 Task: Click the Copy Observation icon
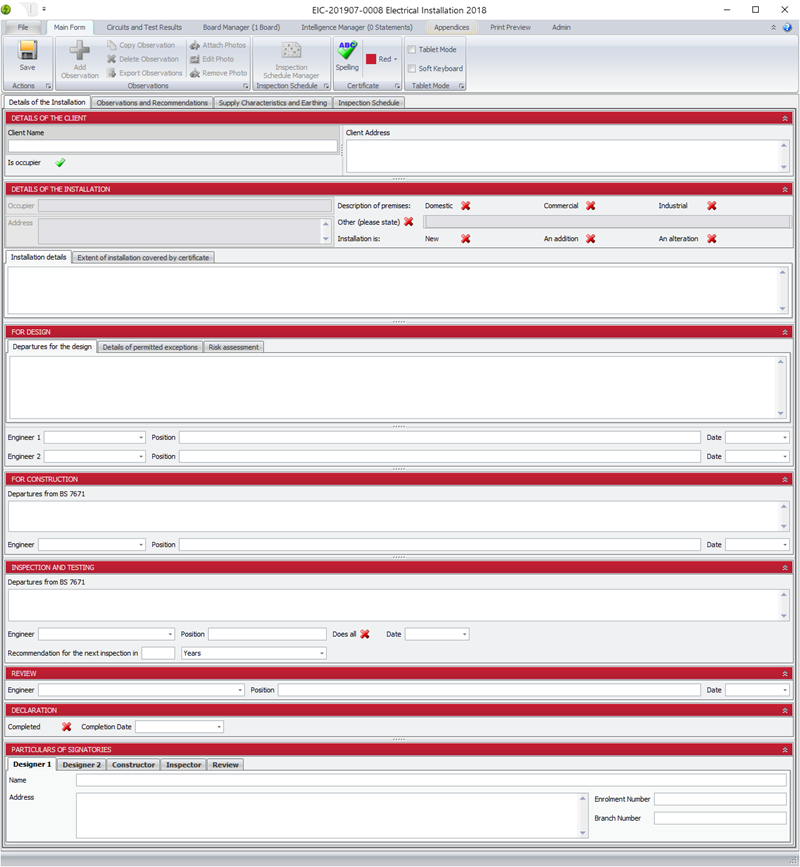(112, 45)
